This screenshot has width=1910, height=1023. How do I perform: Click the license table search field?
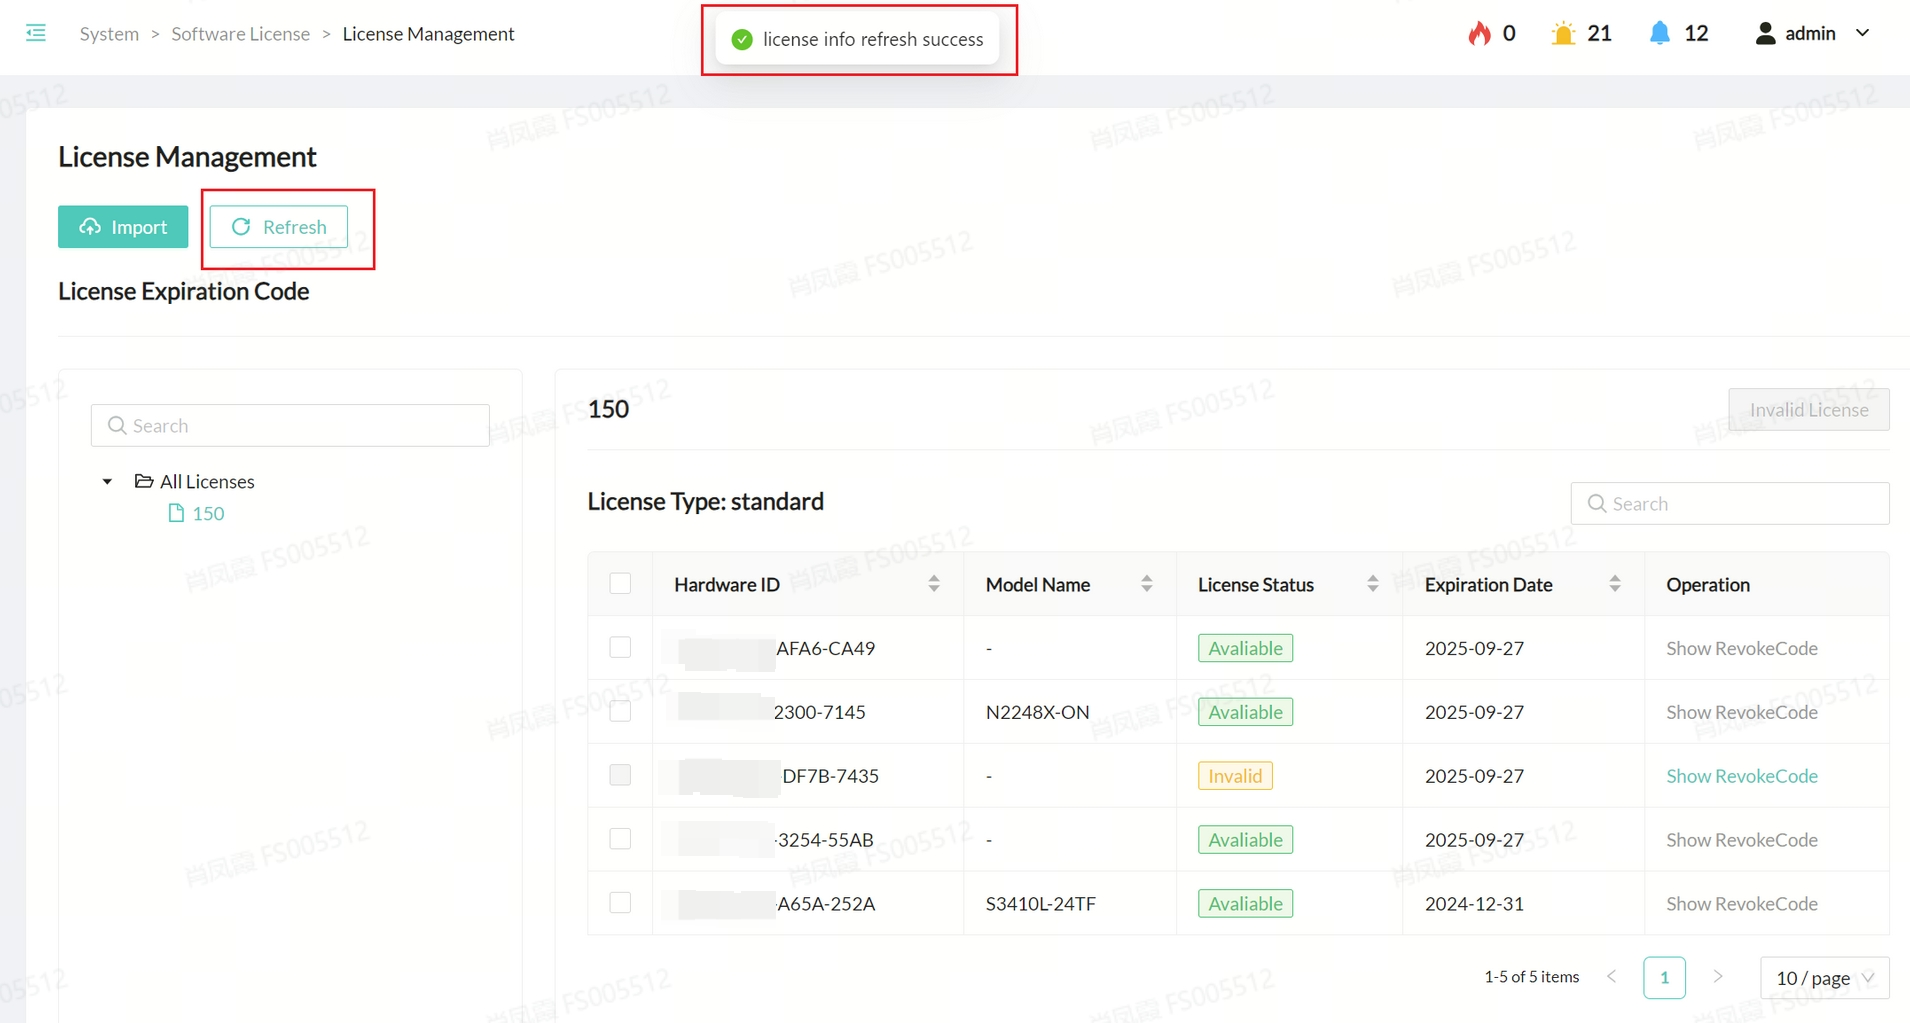[1740, 504]
